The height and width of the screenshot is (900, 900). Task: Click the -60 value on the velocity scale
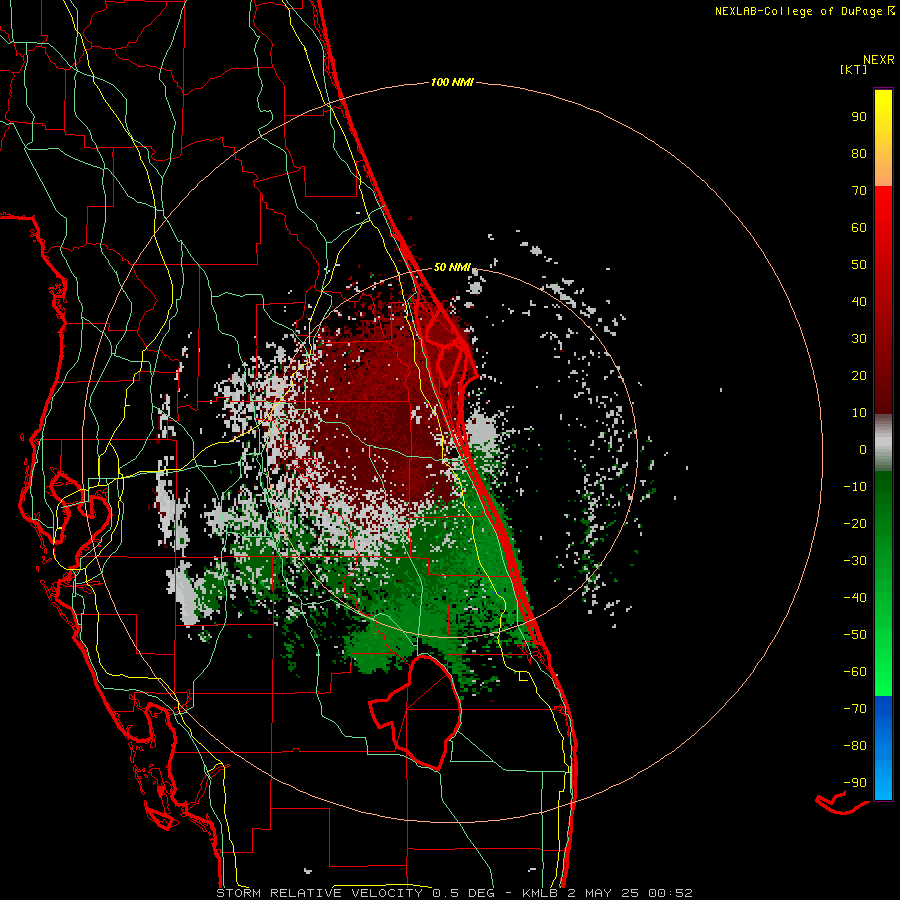tap(855, 672)
